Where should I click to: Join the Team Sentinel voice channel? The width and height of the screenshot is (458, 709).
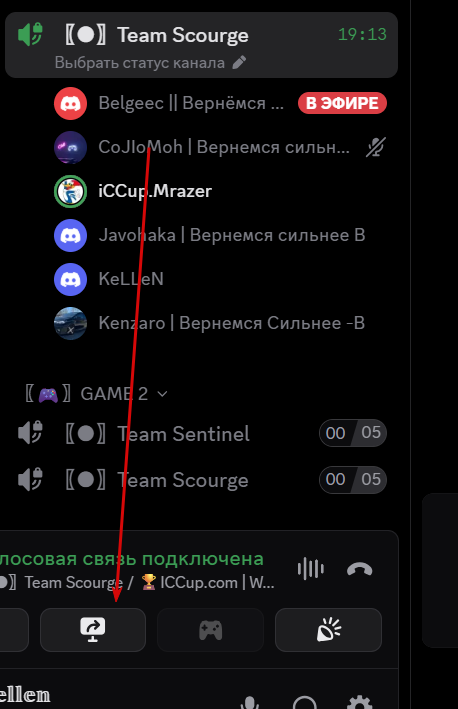point(202,434)
